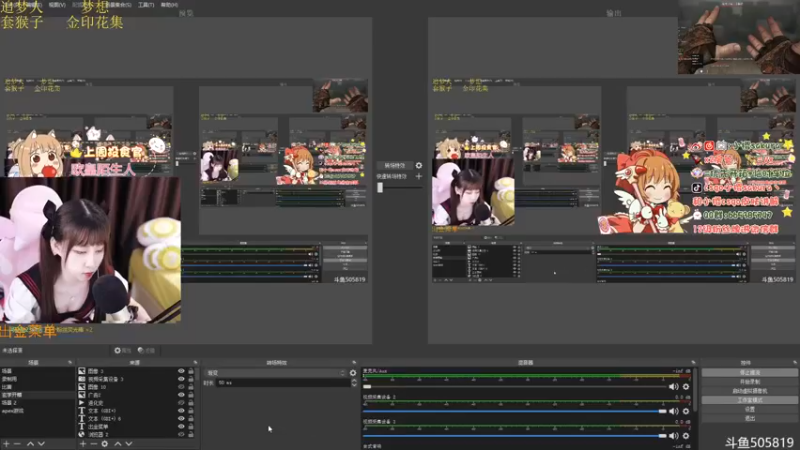Pop out the sources dock
800x450 pixels.
click(195, 362)
